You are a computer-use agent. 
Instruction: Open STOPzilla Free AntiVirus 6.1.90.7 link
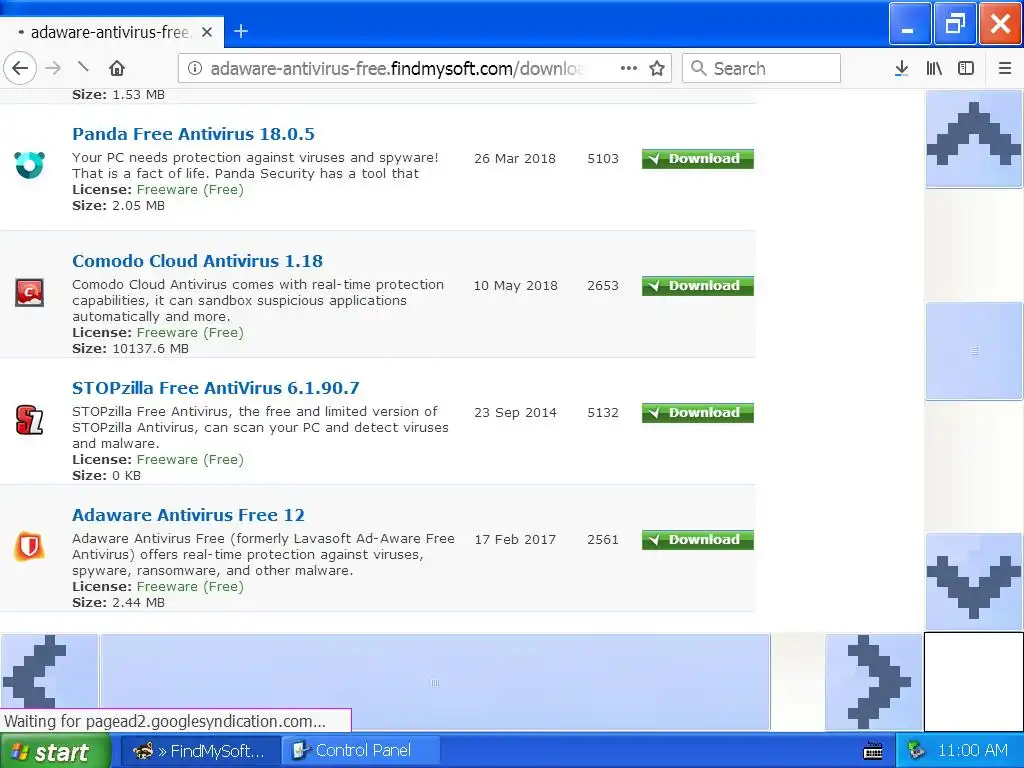tap(216, 388)
